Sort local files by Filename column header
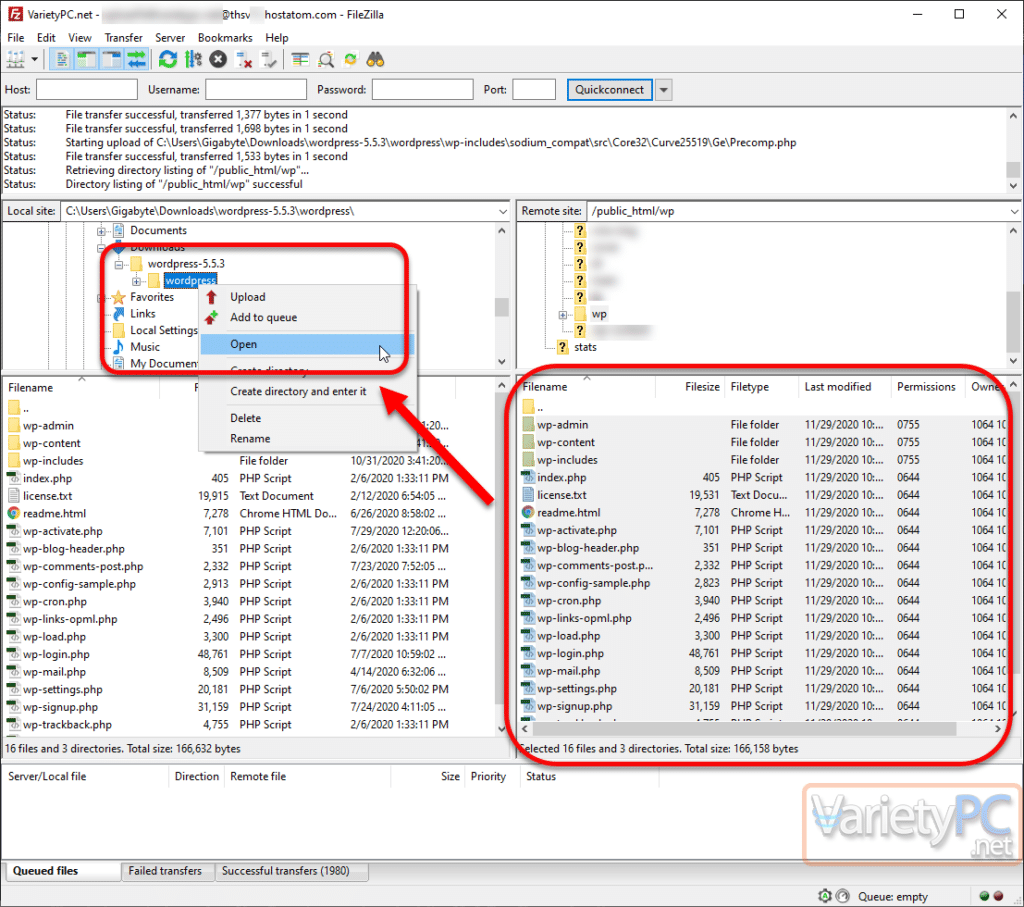This screenshot has width=1024, height=907. 82,387
